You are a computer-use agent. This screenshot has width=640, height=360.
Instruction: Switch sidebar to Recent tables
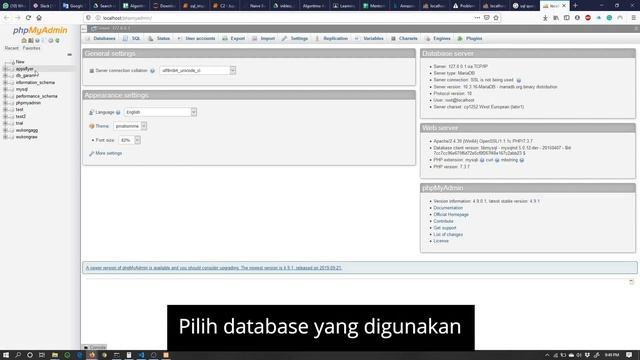tap(11, 48)
